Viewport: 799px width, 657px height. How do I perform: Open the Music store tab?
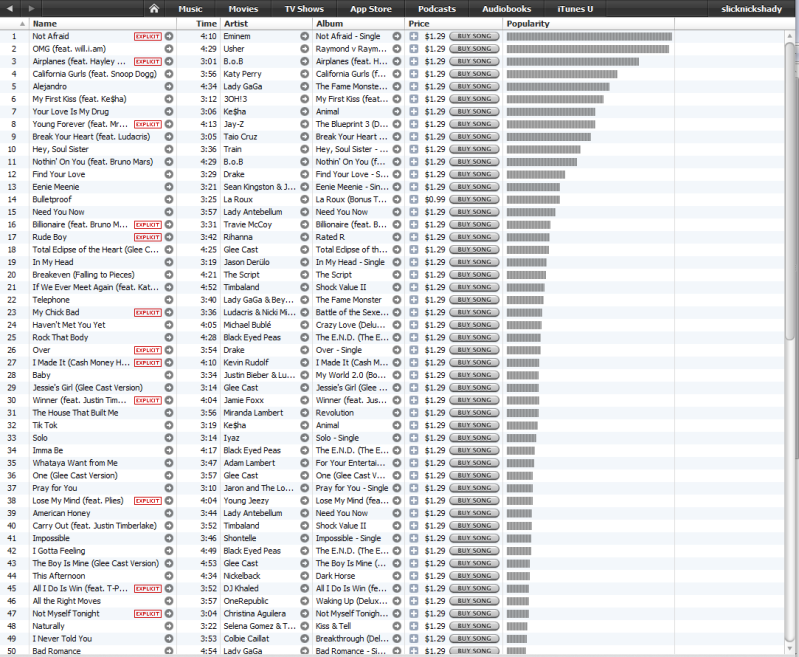coord(190,9)
